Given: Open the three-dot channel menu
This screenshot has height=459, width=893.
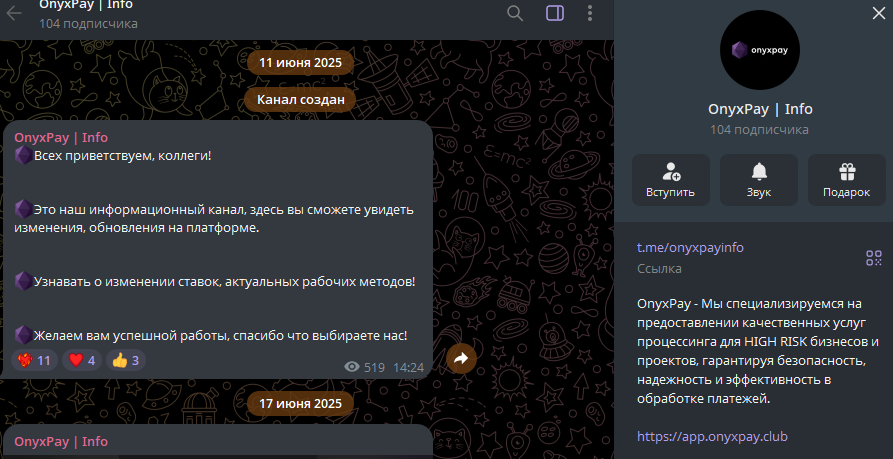Looking at the screenshot, I should (590, 13).
